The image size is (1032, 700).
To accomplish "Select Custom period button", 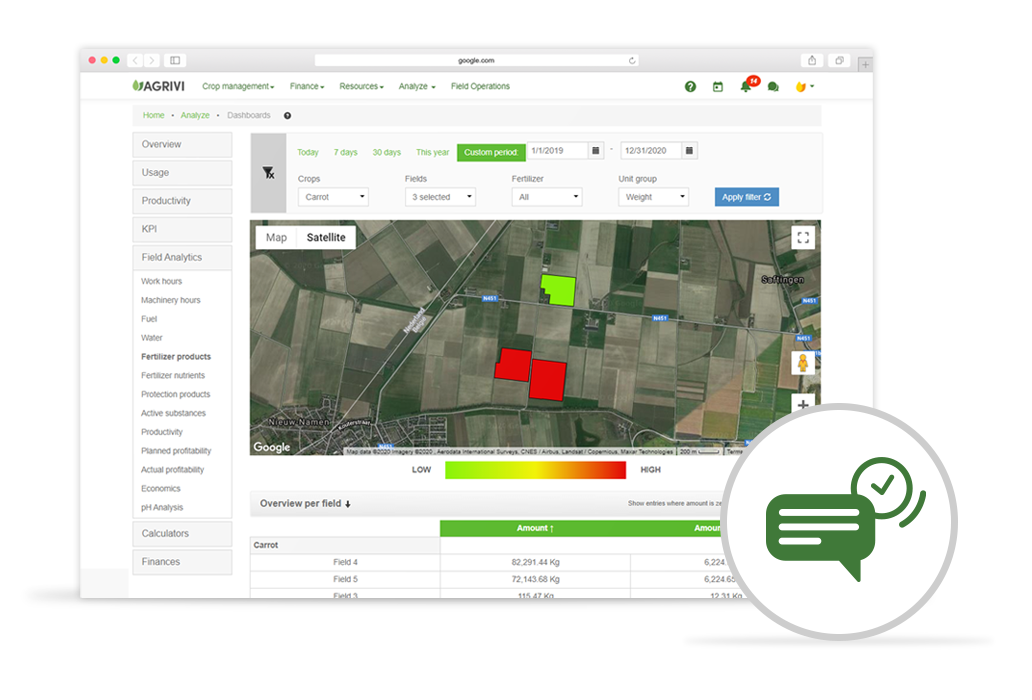I will [491, 152].
